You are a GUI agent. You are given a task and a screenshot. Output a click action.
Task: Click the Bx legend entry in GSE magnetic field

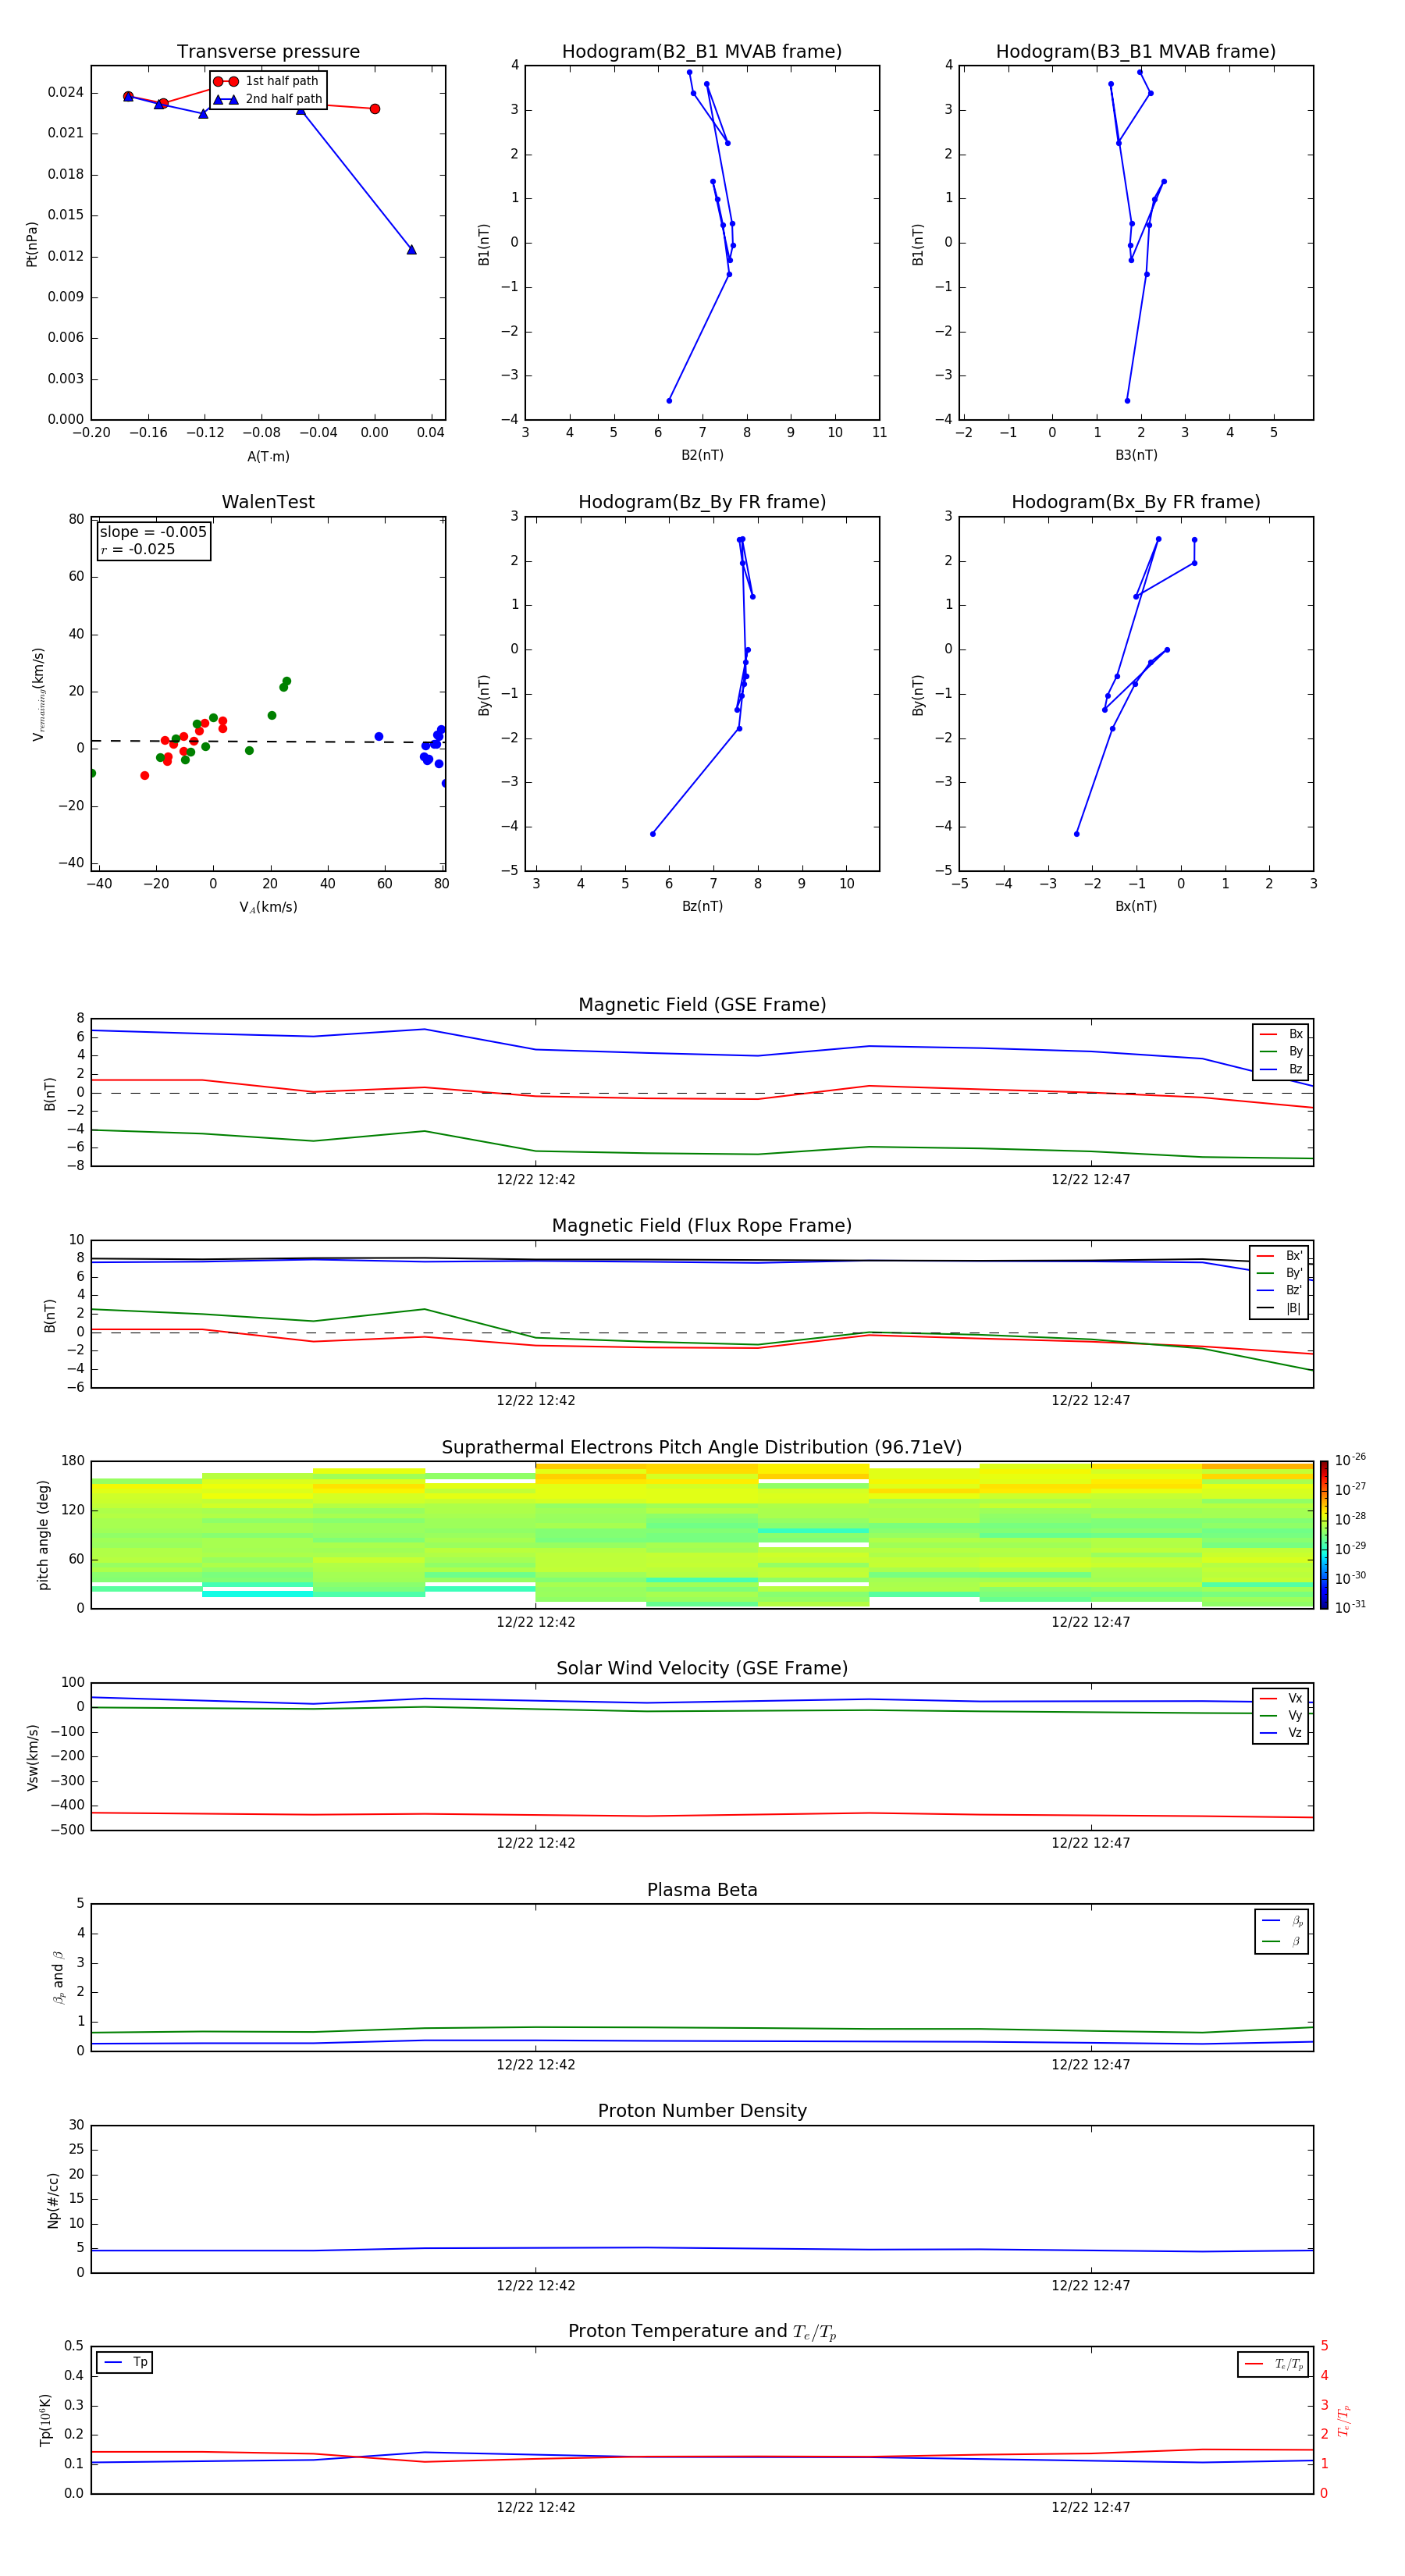coord(1281,1034)
